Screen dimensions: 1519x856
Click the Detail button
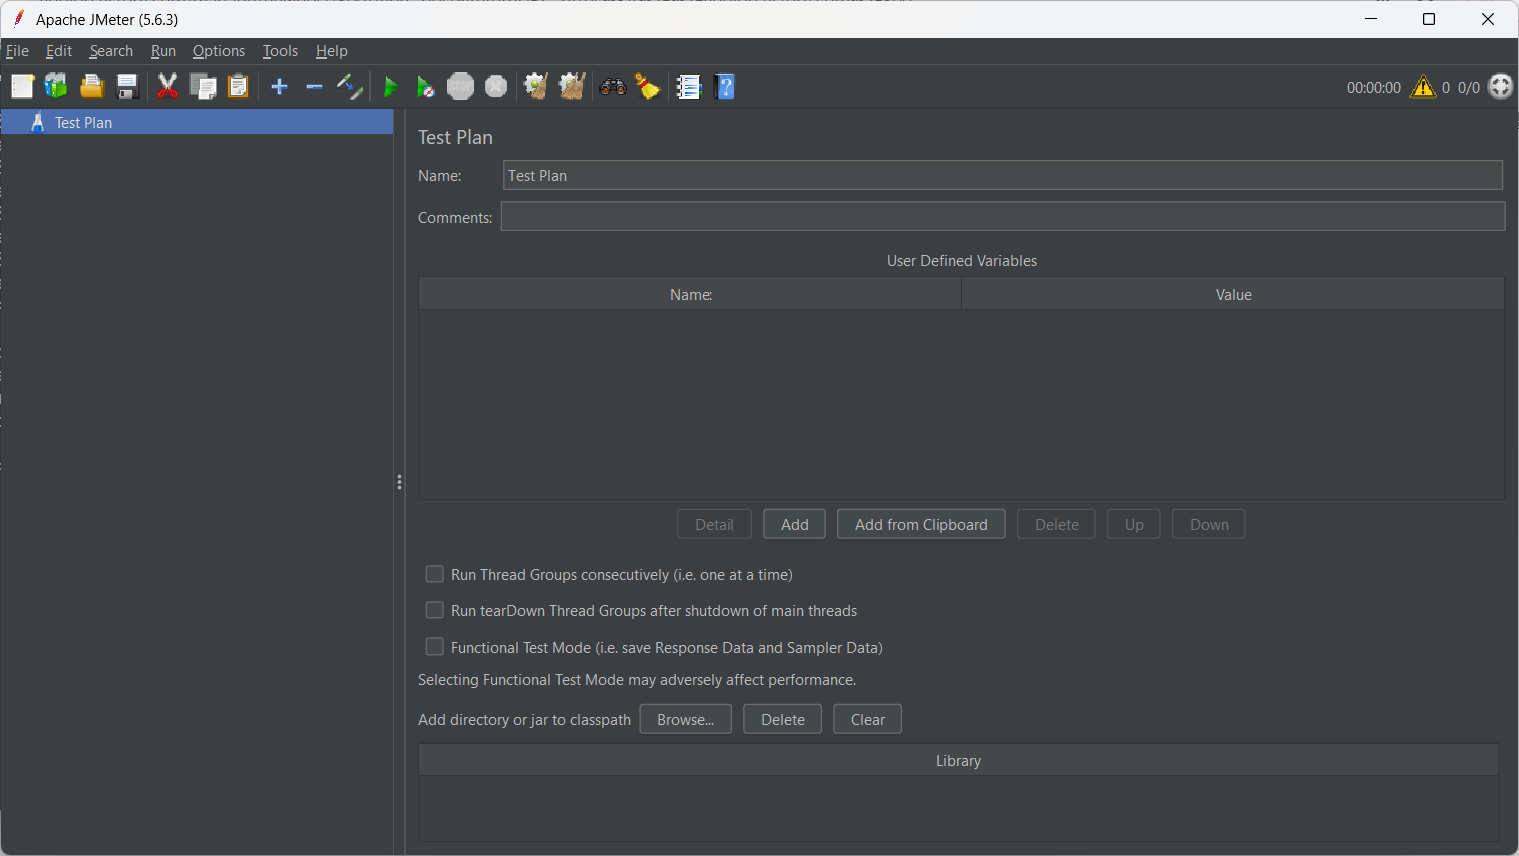[715, 524]
